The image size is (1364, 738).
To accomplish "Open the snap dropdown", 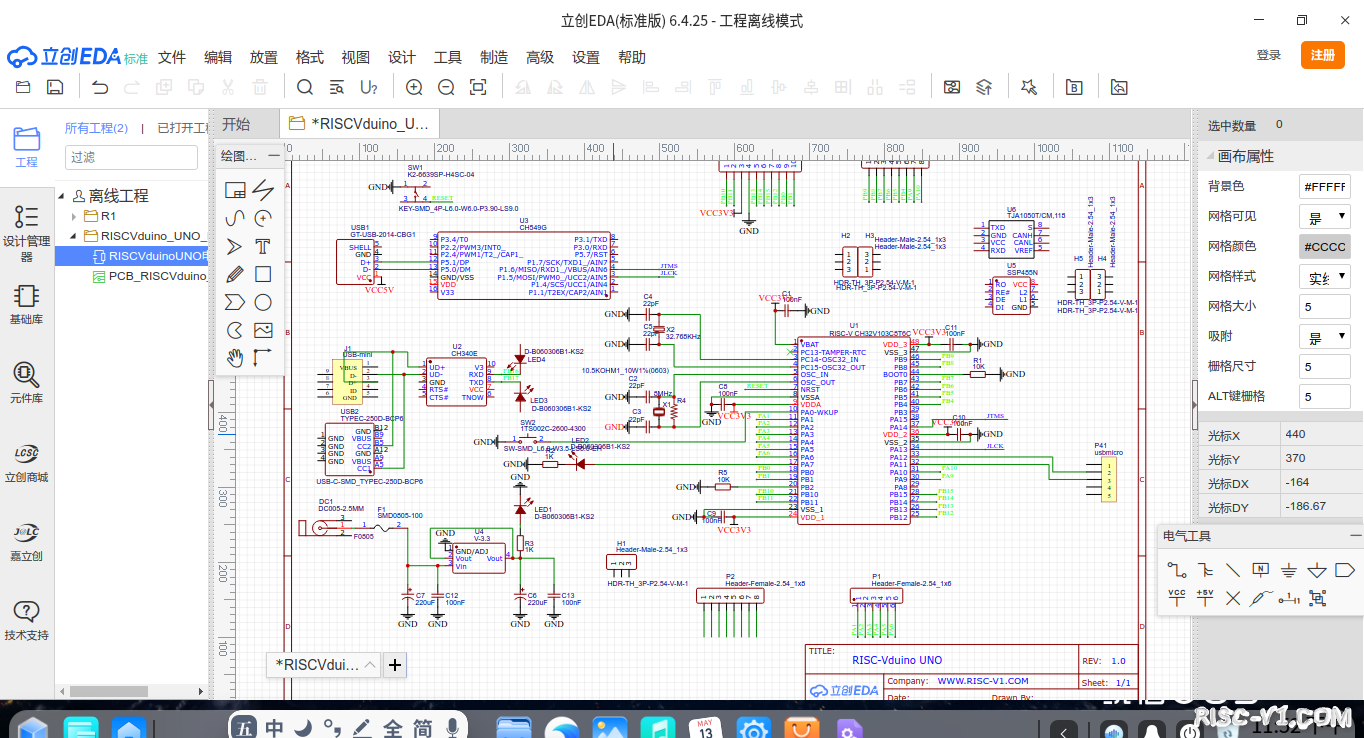I will [1324, 336].
